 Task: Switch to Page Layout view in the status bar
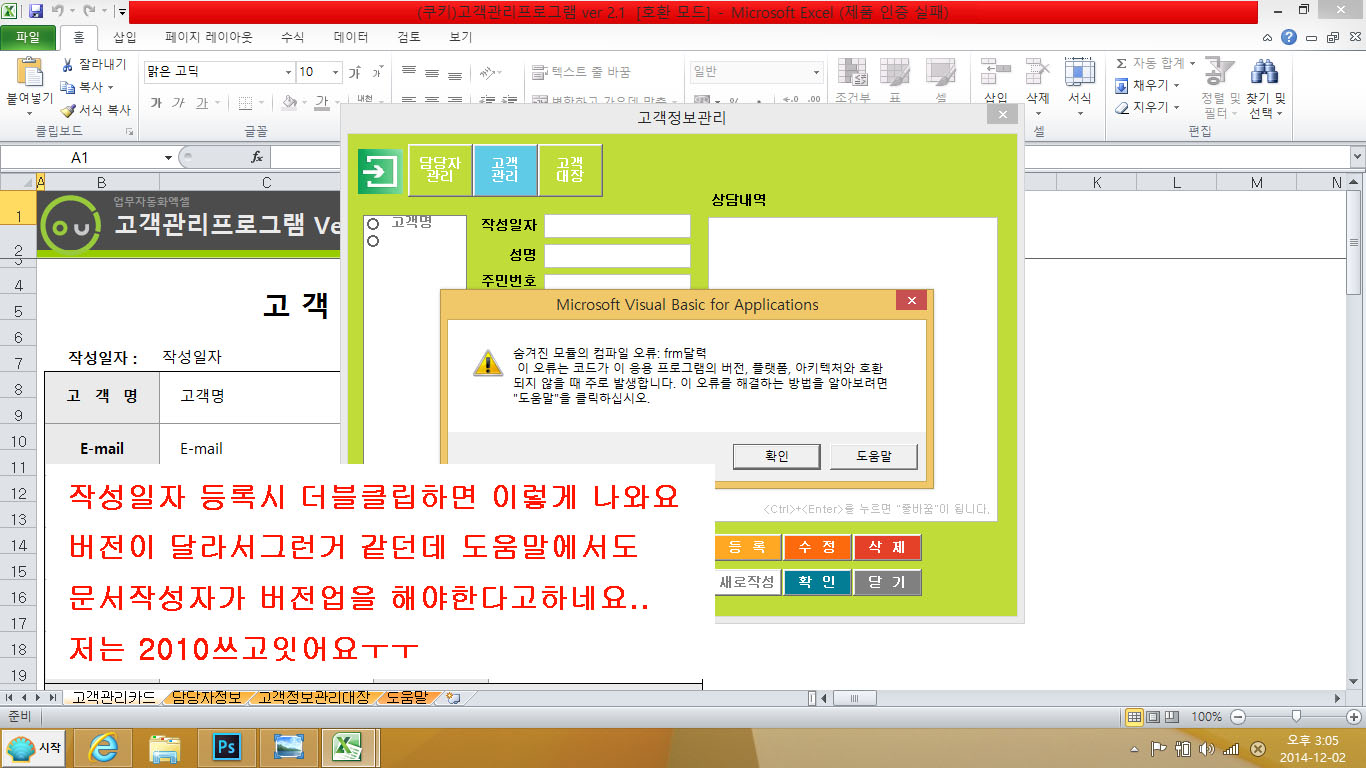1152,717
